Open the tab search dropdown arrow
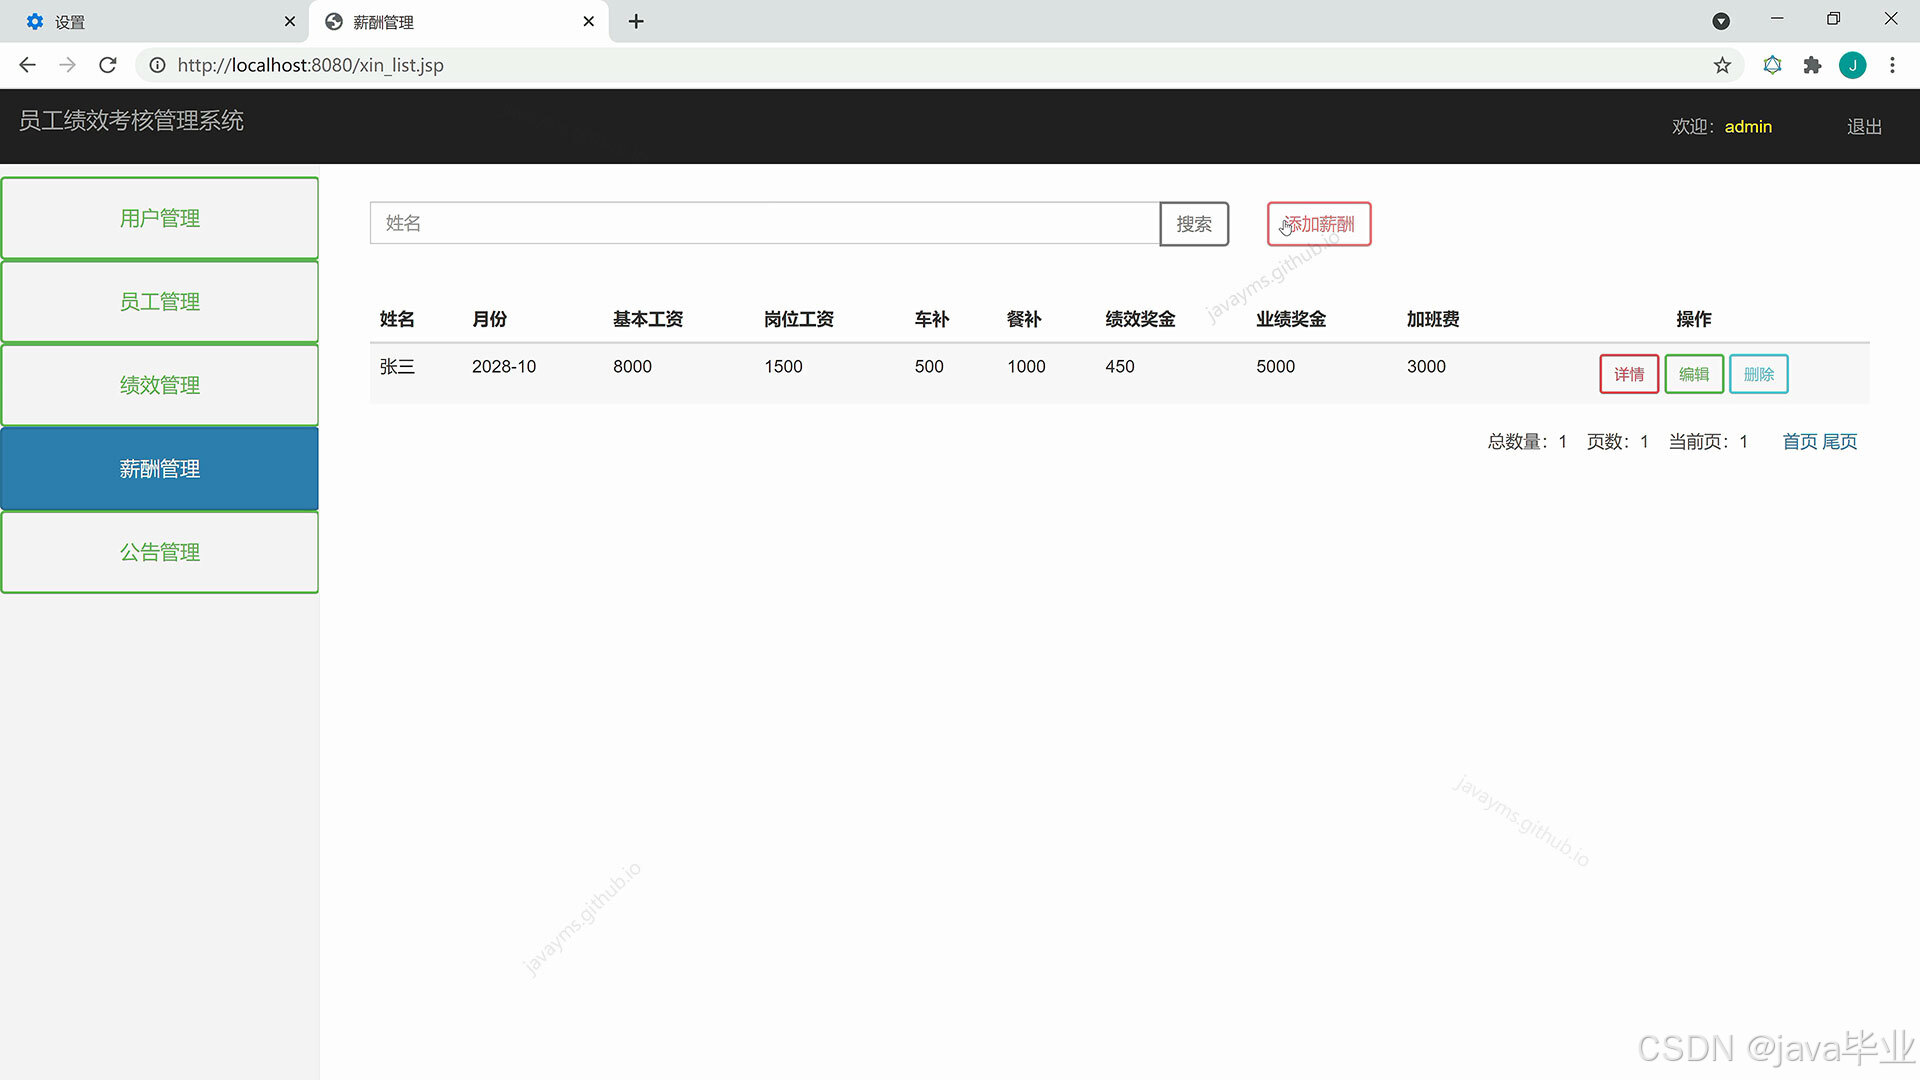Image resolution: width=1920 pixels, height=1080 pixels. click(1721, 21)
